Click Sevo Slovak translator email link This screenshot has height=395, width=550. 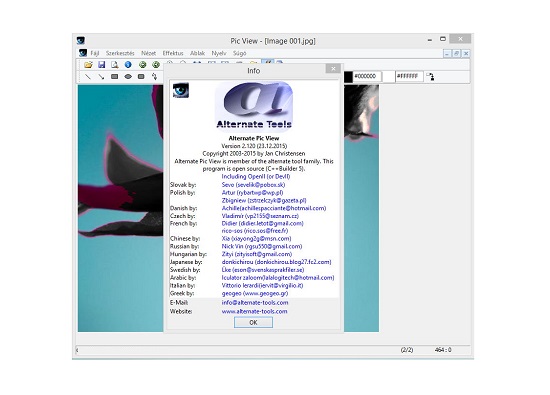253,185
